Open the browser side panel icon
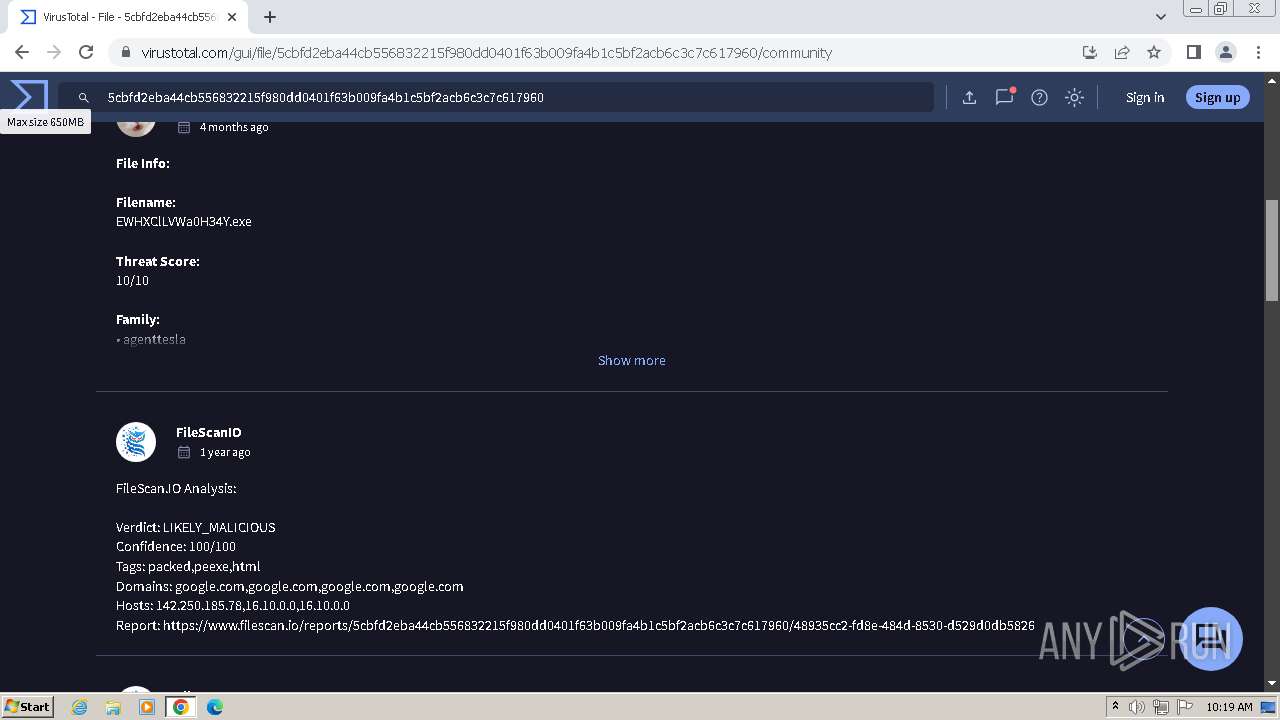 click(x=1193, y=52)
